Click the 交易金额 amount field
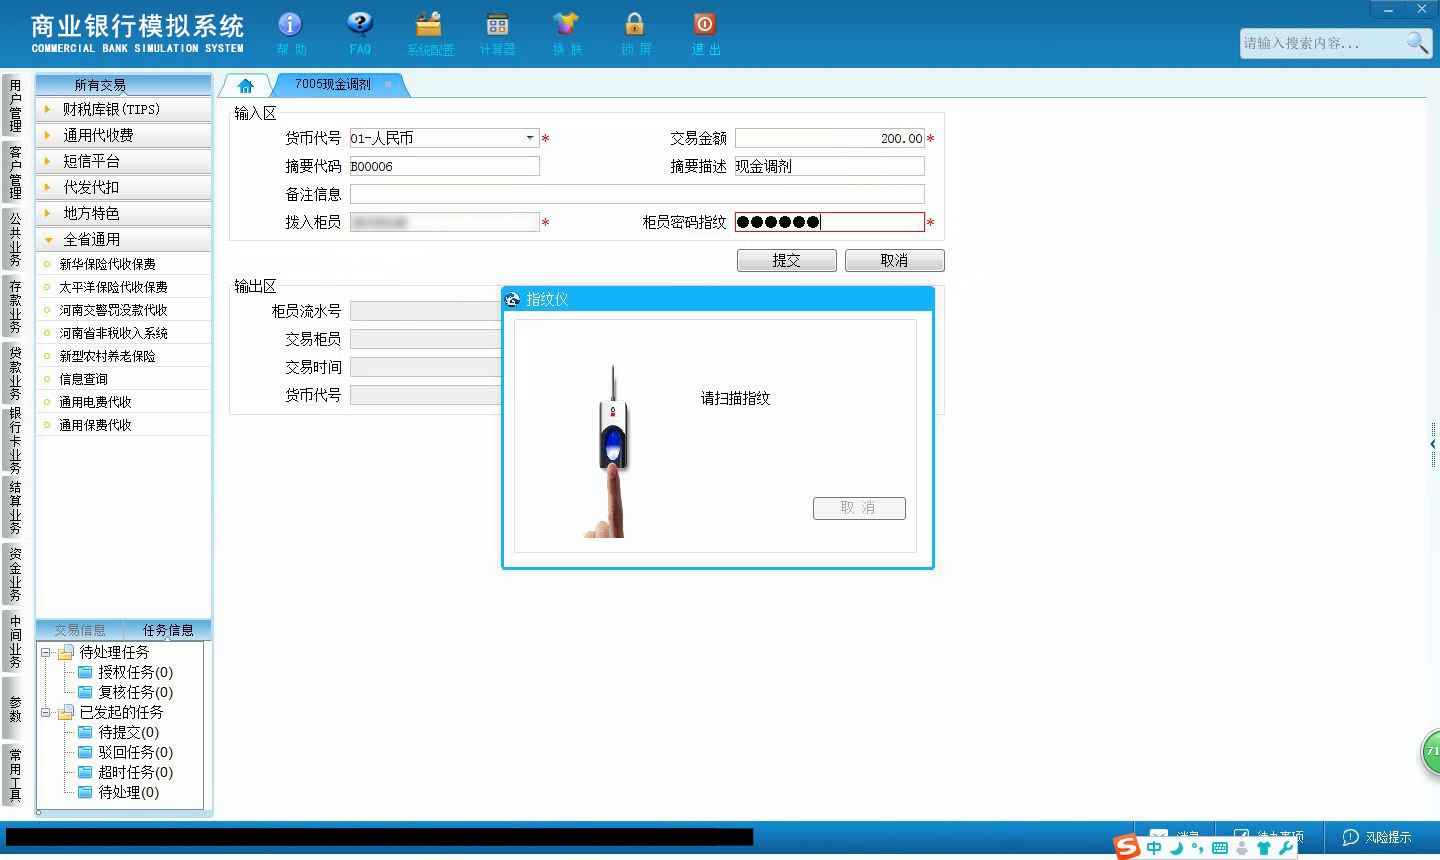1440x860 pixels. coord(830,138)
